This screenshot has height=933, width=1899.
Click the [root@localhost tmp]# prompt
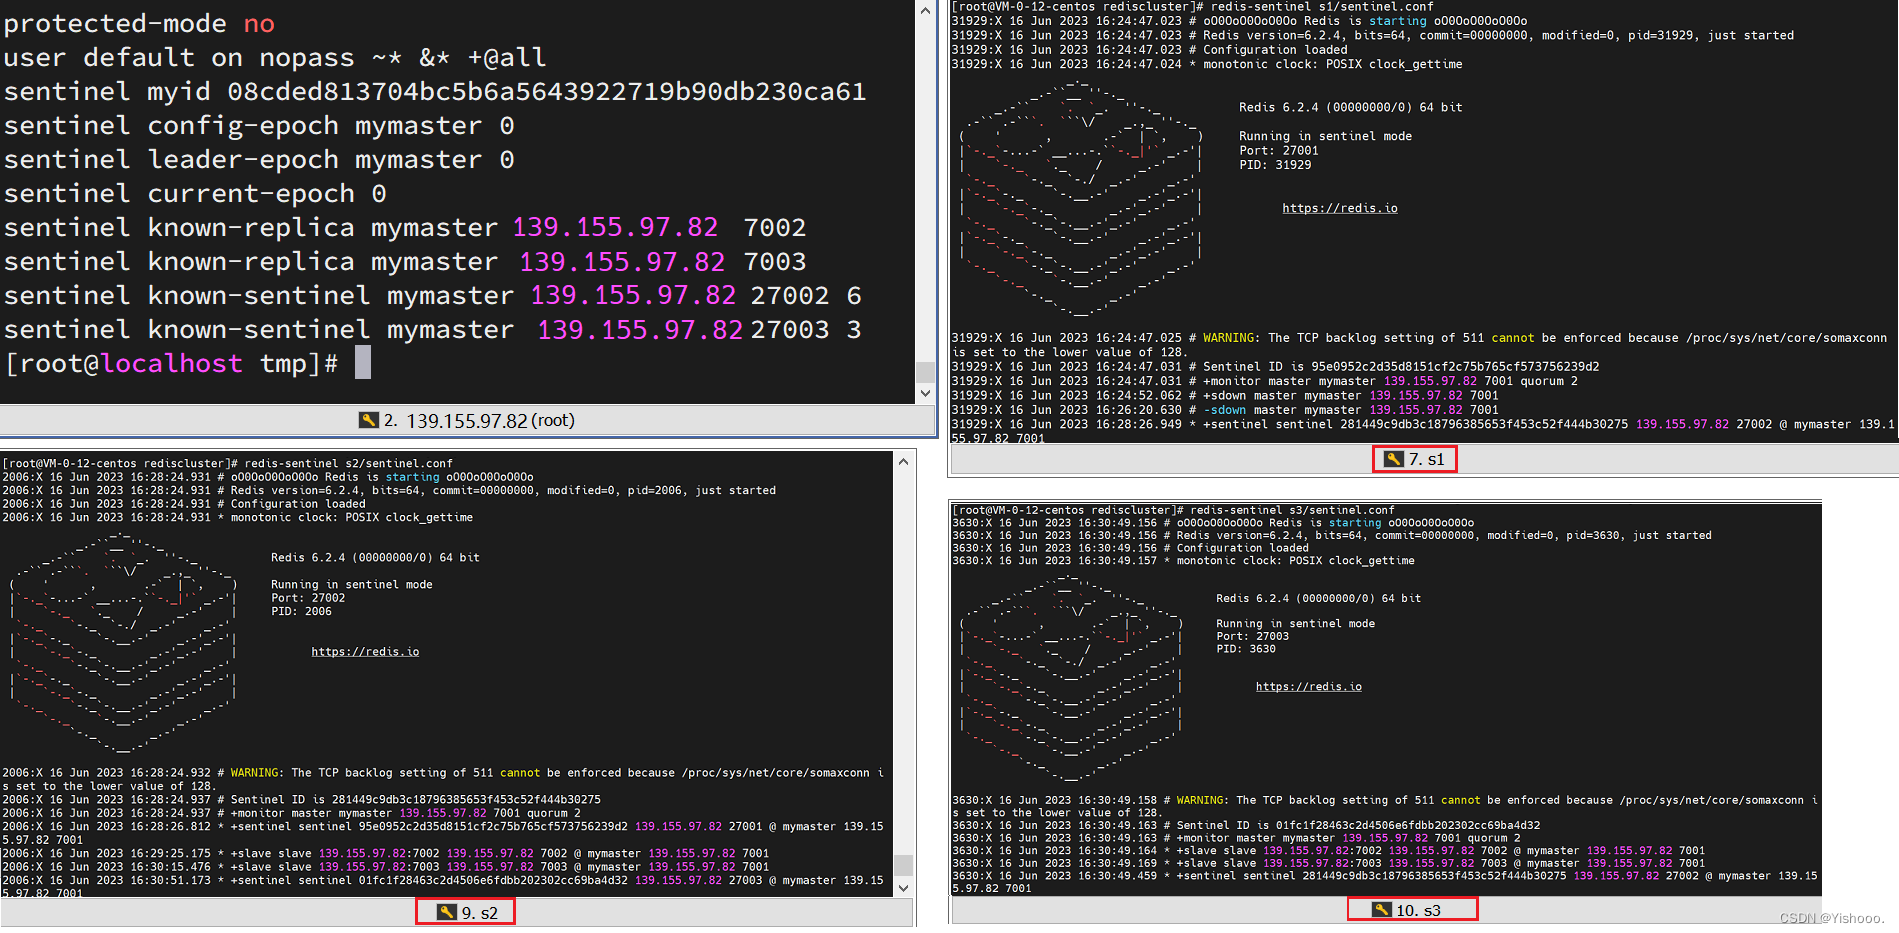coord(171,363)
